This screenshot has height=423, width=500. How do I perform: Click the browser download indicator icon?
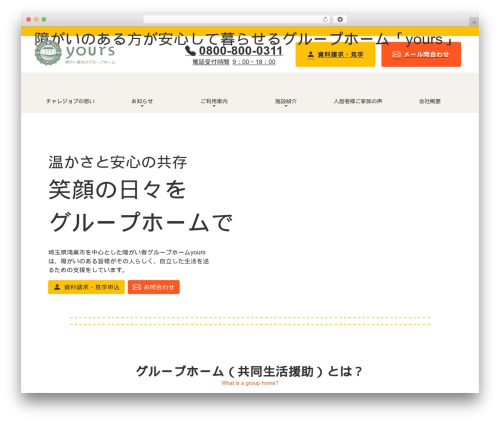coord(340,19)
